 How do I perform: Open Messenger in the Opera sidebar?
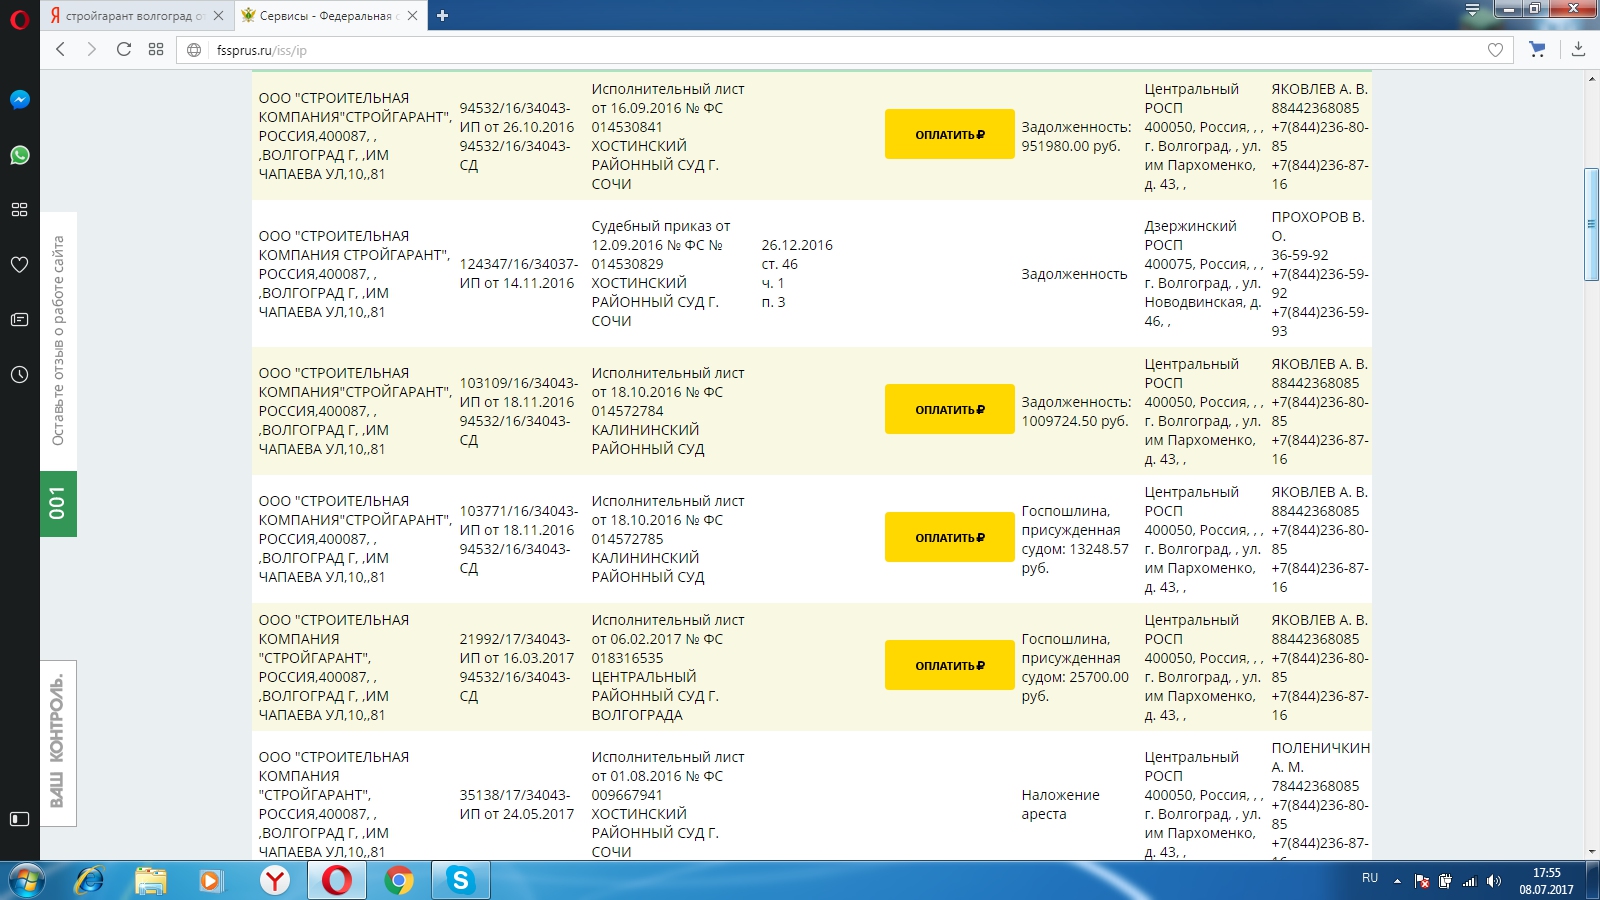click(20, 100)
